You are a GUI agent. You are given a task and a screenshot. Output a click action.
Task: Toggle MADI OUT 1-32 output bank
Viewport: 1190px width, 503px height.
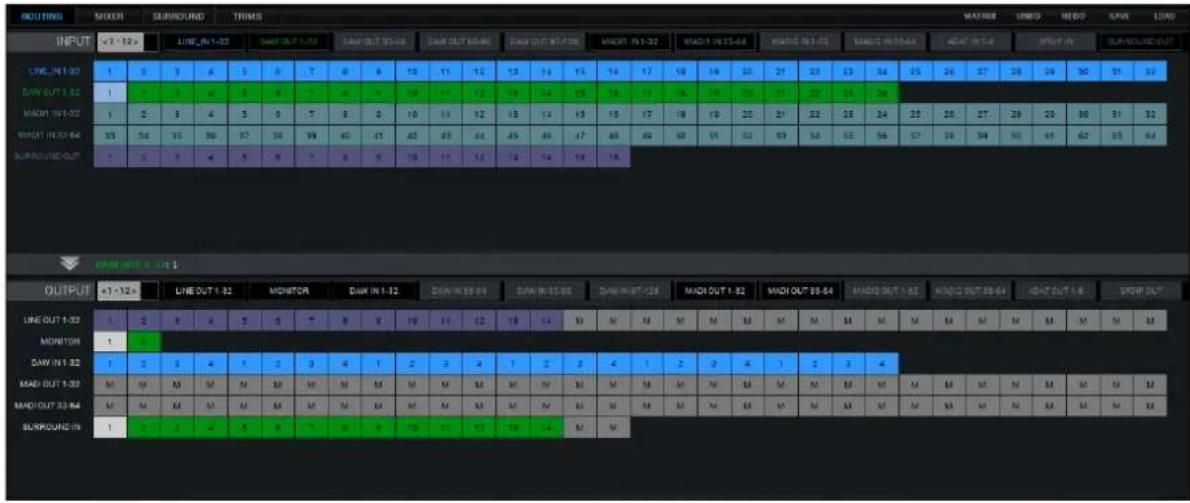click(715, 292)
